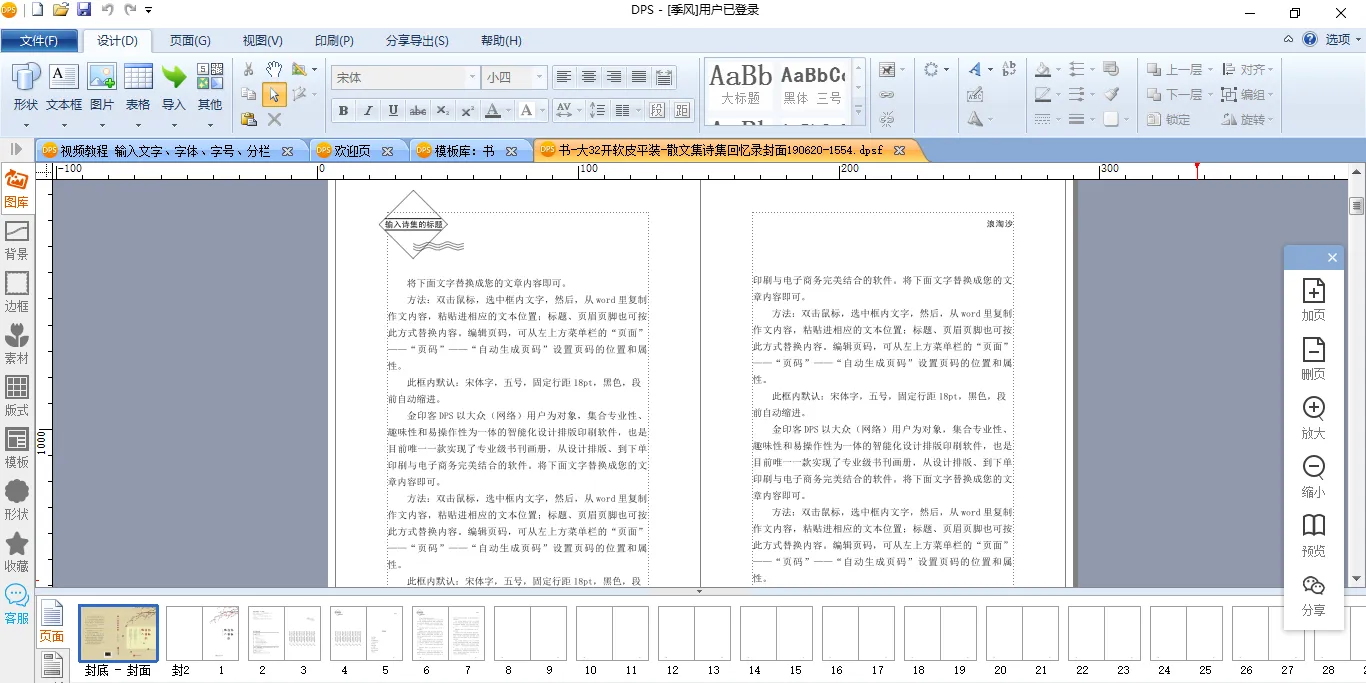Insert a shape with 形状 tool
1366x683 pixels.
click(x=25, y=87)
